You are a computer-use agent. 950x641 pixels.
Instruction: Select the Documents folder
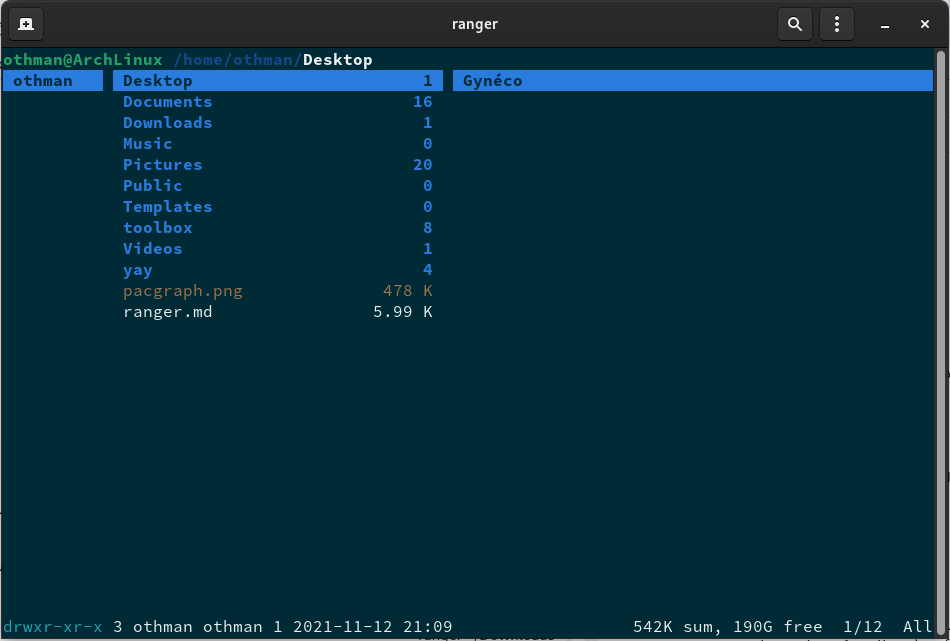(167, 102)
